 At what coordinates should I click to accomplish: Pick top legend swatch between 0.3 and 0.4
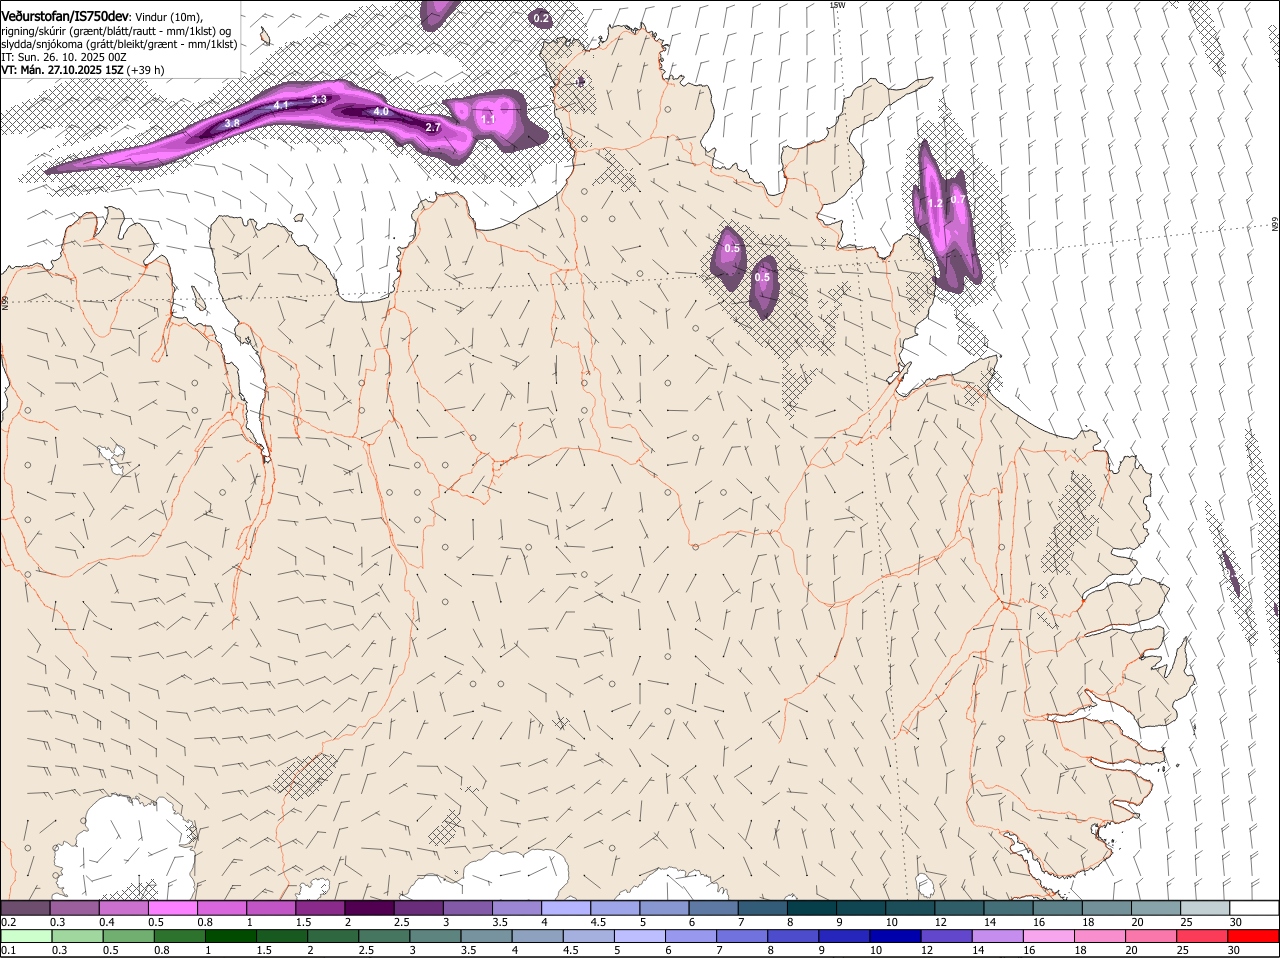75,907
